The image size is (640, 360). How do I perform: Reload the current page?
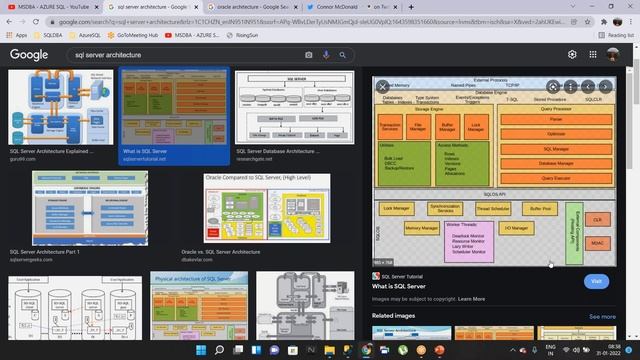(x=36, y=22)
